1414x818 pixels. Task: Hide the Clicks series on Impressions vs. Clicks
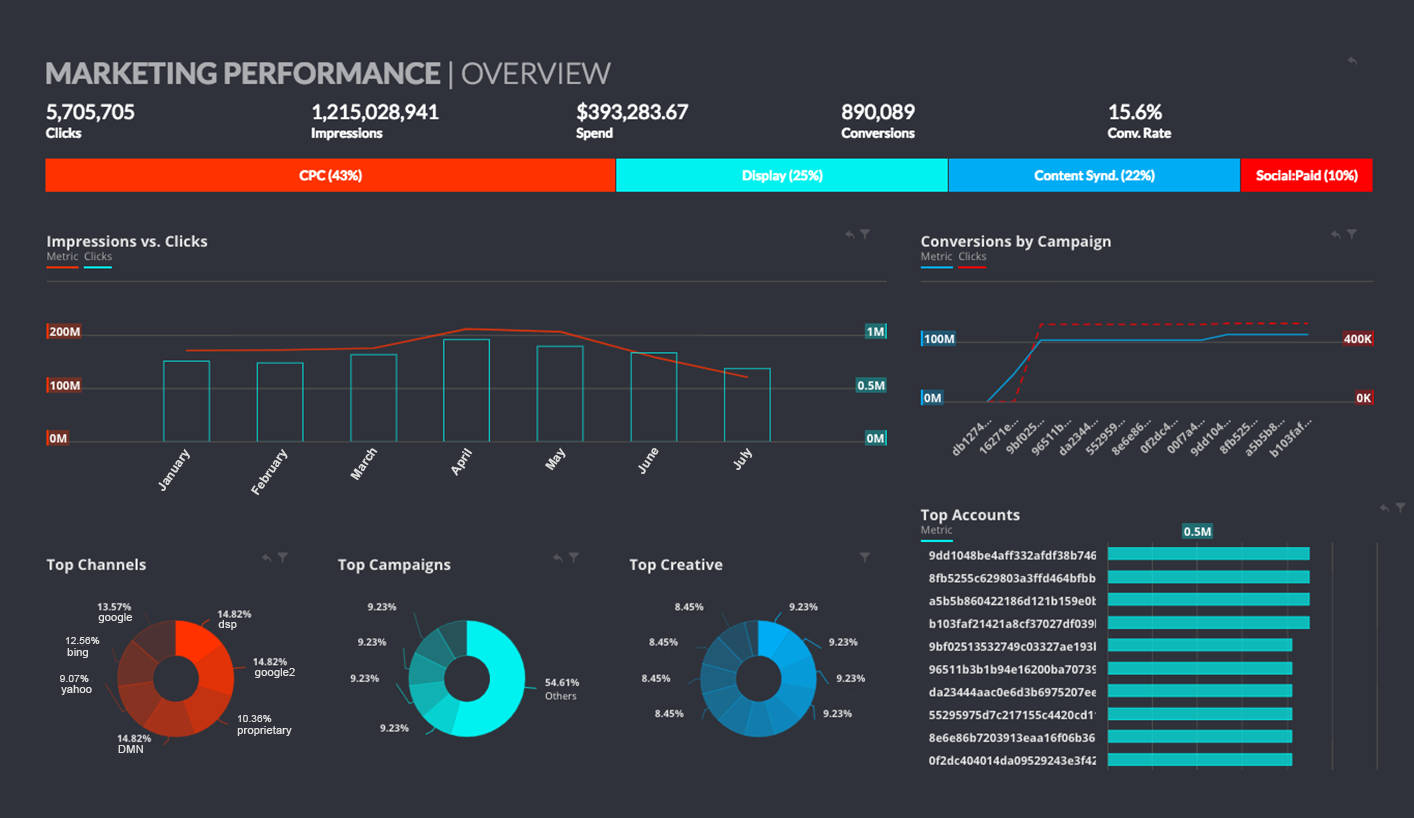tap(97, 256)
